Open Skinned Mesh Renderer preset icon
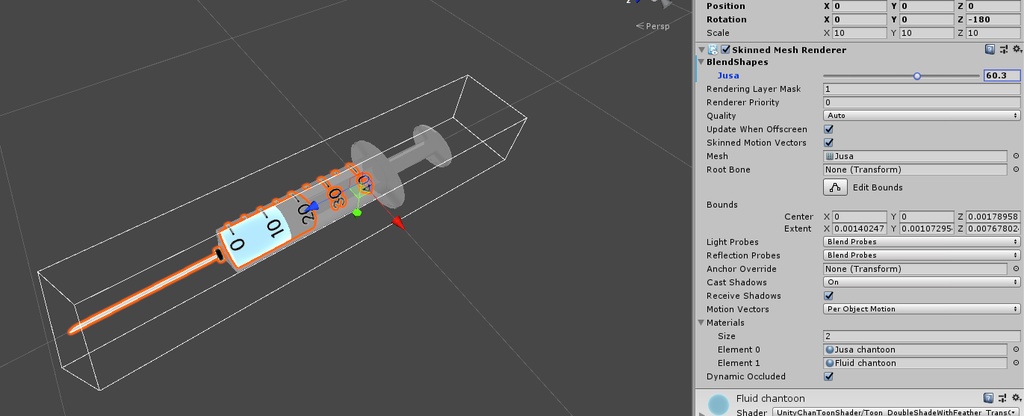1024x416 pixels. point(1002,50)
